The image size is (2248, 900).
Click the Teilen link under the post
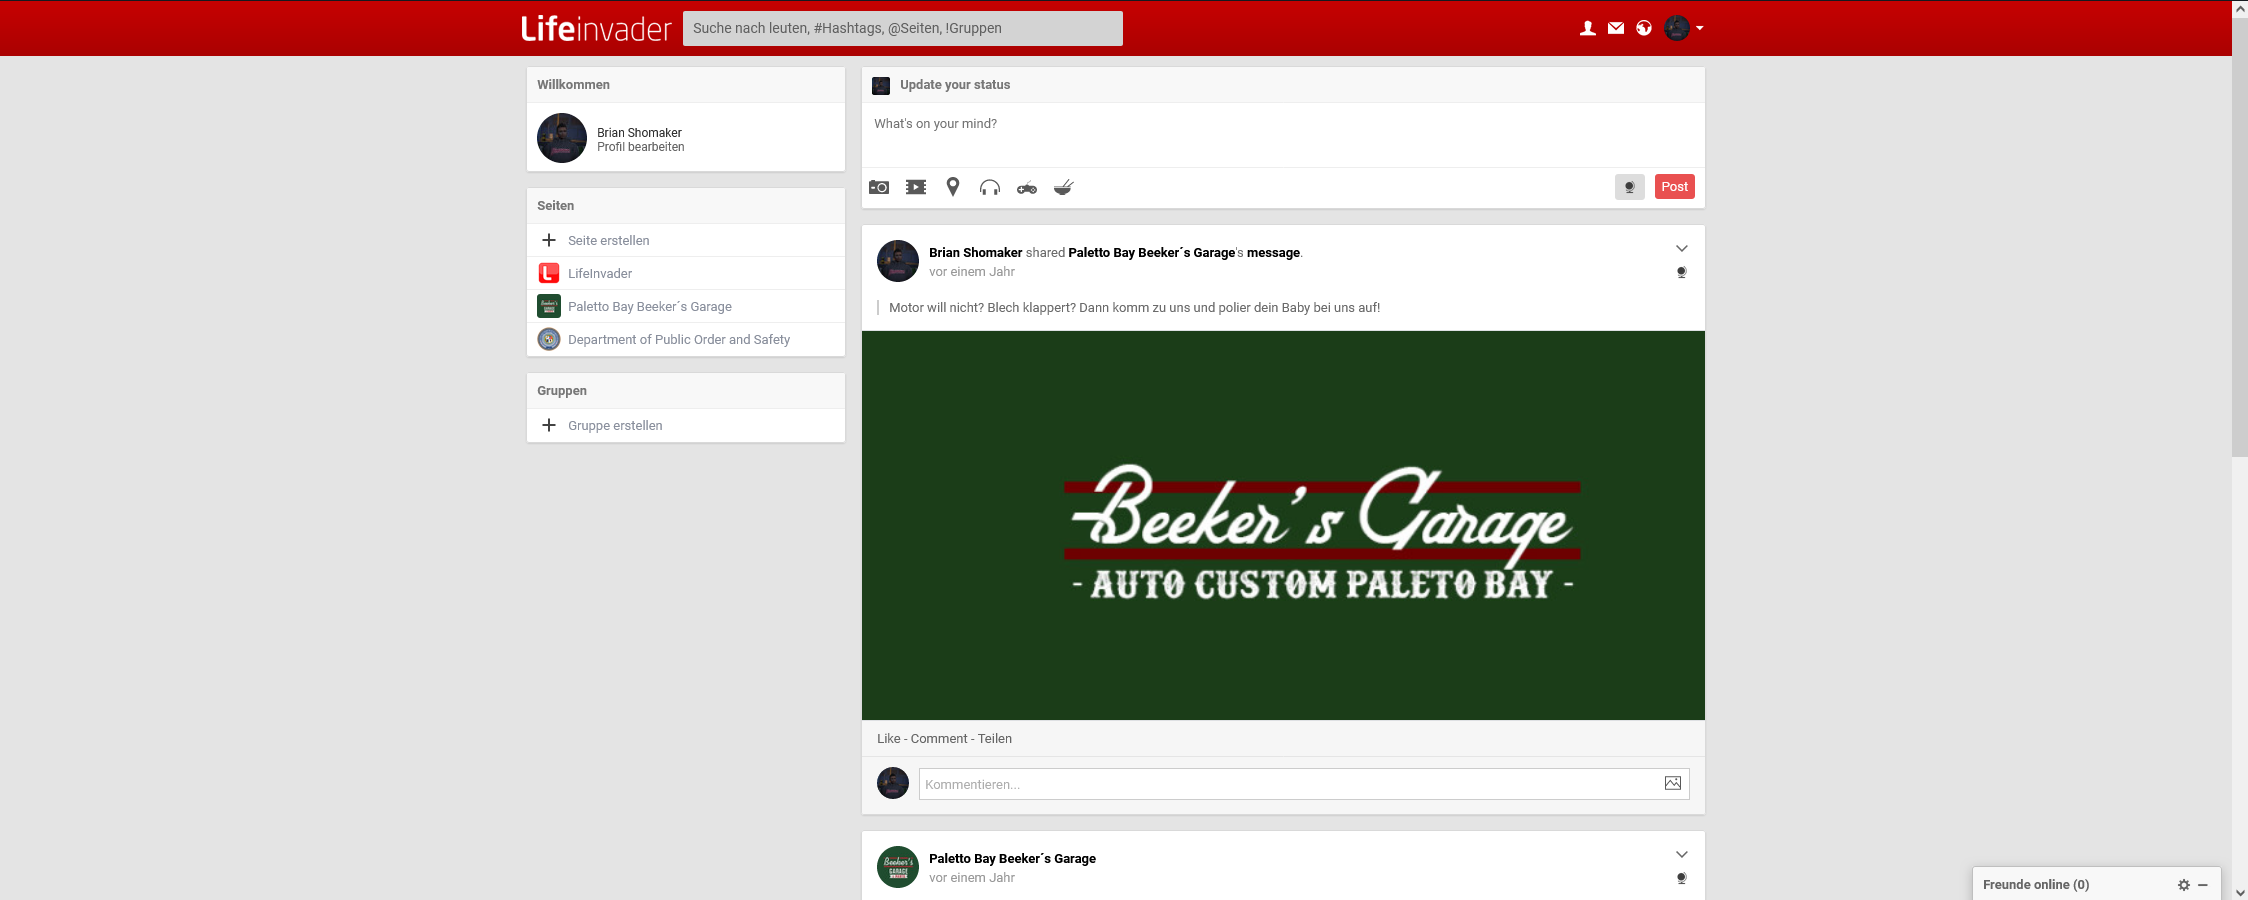[995, 739]
